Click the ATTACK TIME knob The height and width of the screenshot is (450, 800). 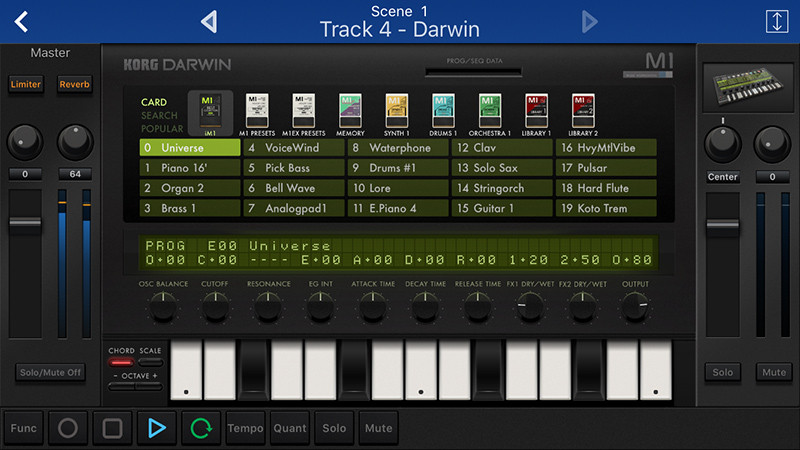pos(373,307)
